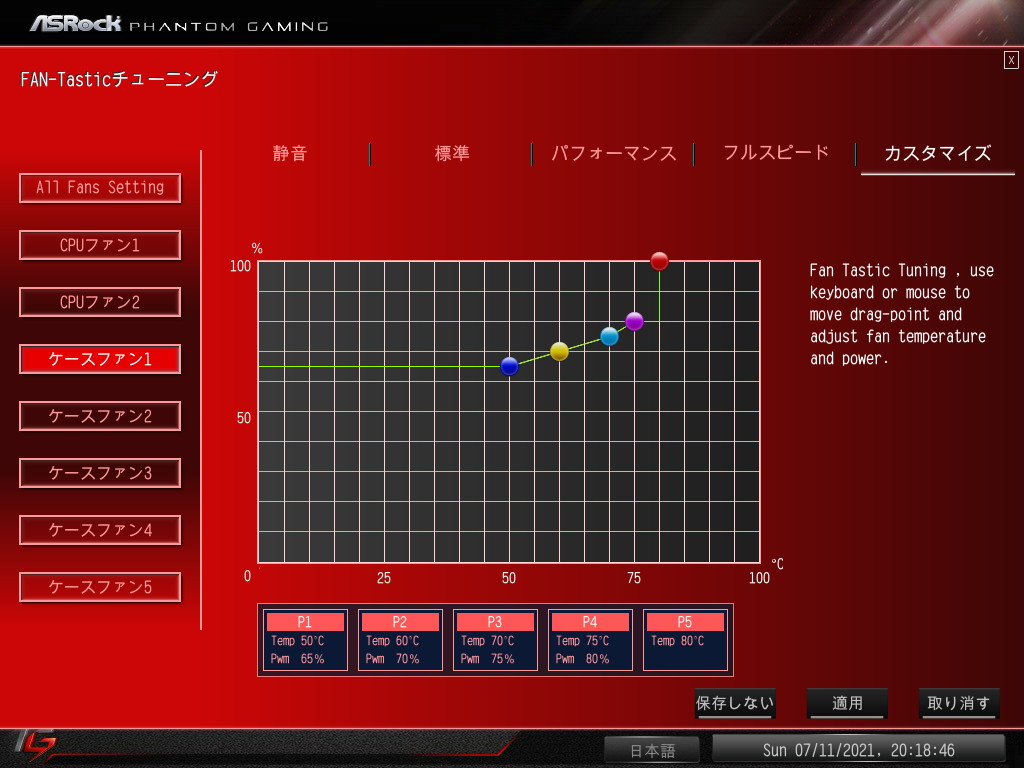Viewport: 1024px width, 768px height.
Task: Select the P2 point info box
Action: point(400,640)
